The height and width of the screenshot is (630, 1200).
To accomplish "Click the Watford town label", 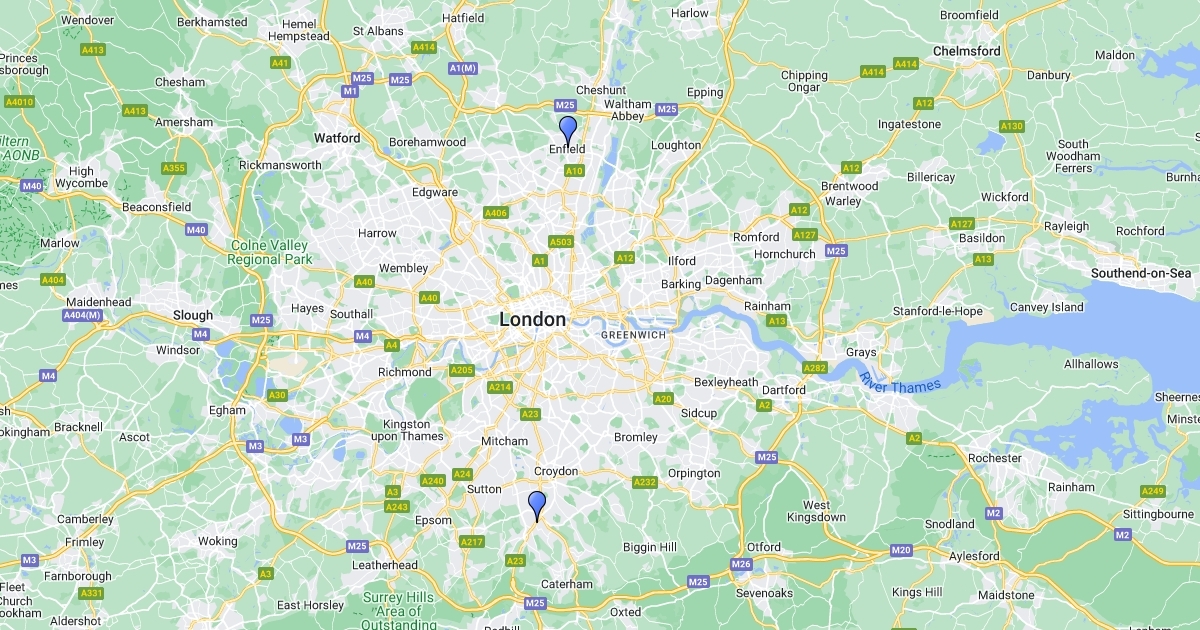I will (x=337, y=138).
